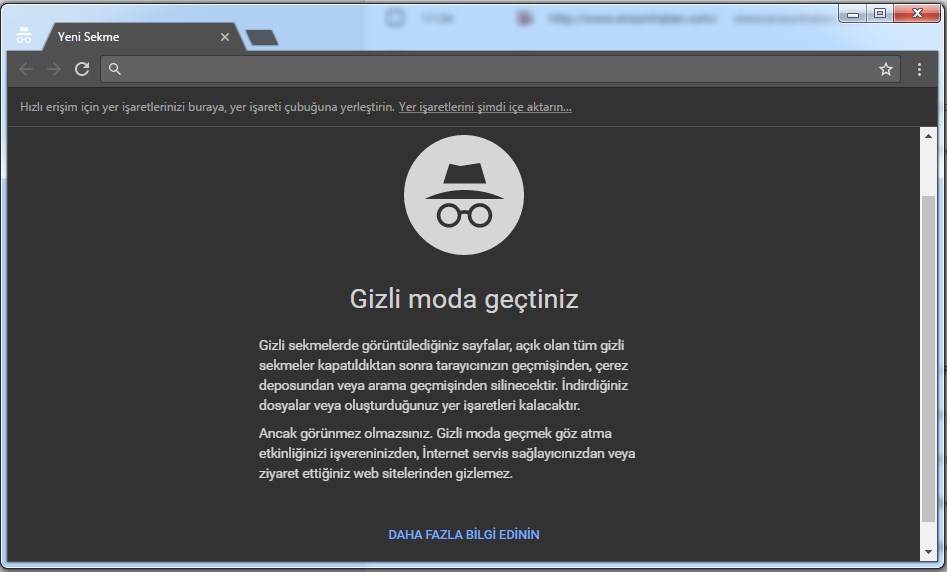Go back using the back arrow
The height and width of the screenshot is (572, 947).
pos(26,69)
